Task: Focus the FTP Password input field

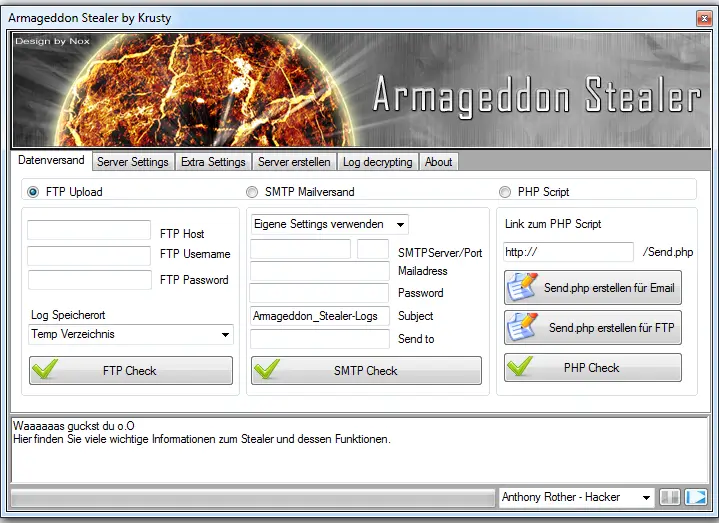Action: click(x=90, y=280)
